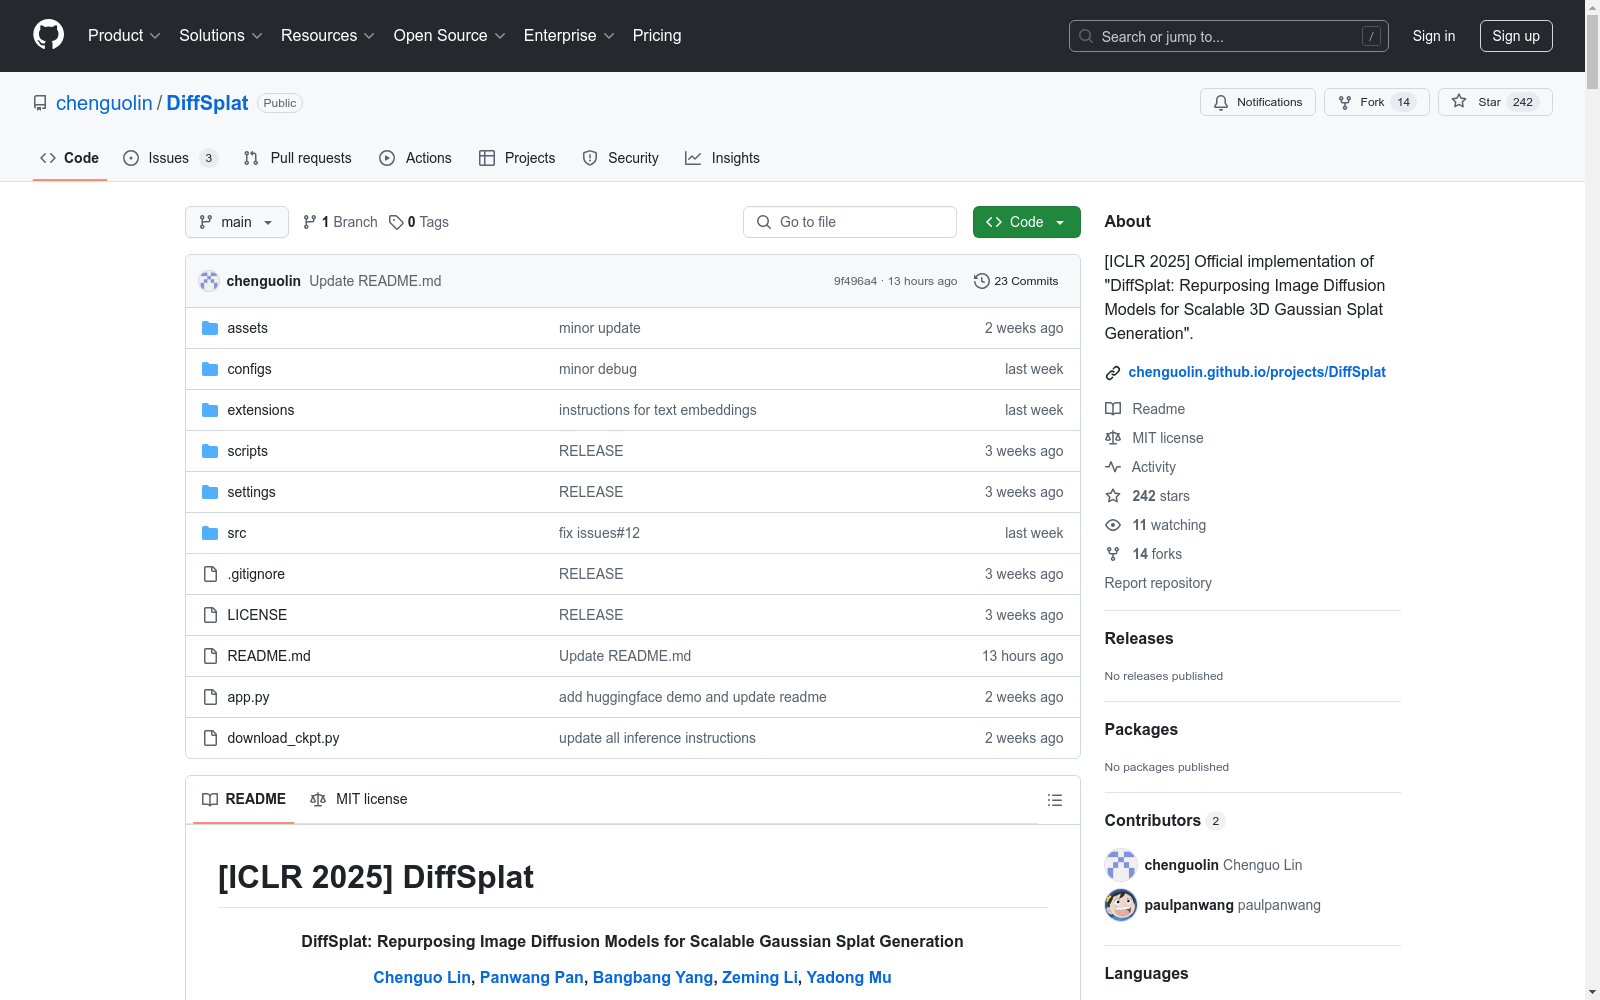Click the star icon beside 242 stars
The width and height of the screenshot is (1600, 1000).
tap(1113, 496)
